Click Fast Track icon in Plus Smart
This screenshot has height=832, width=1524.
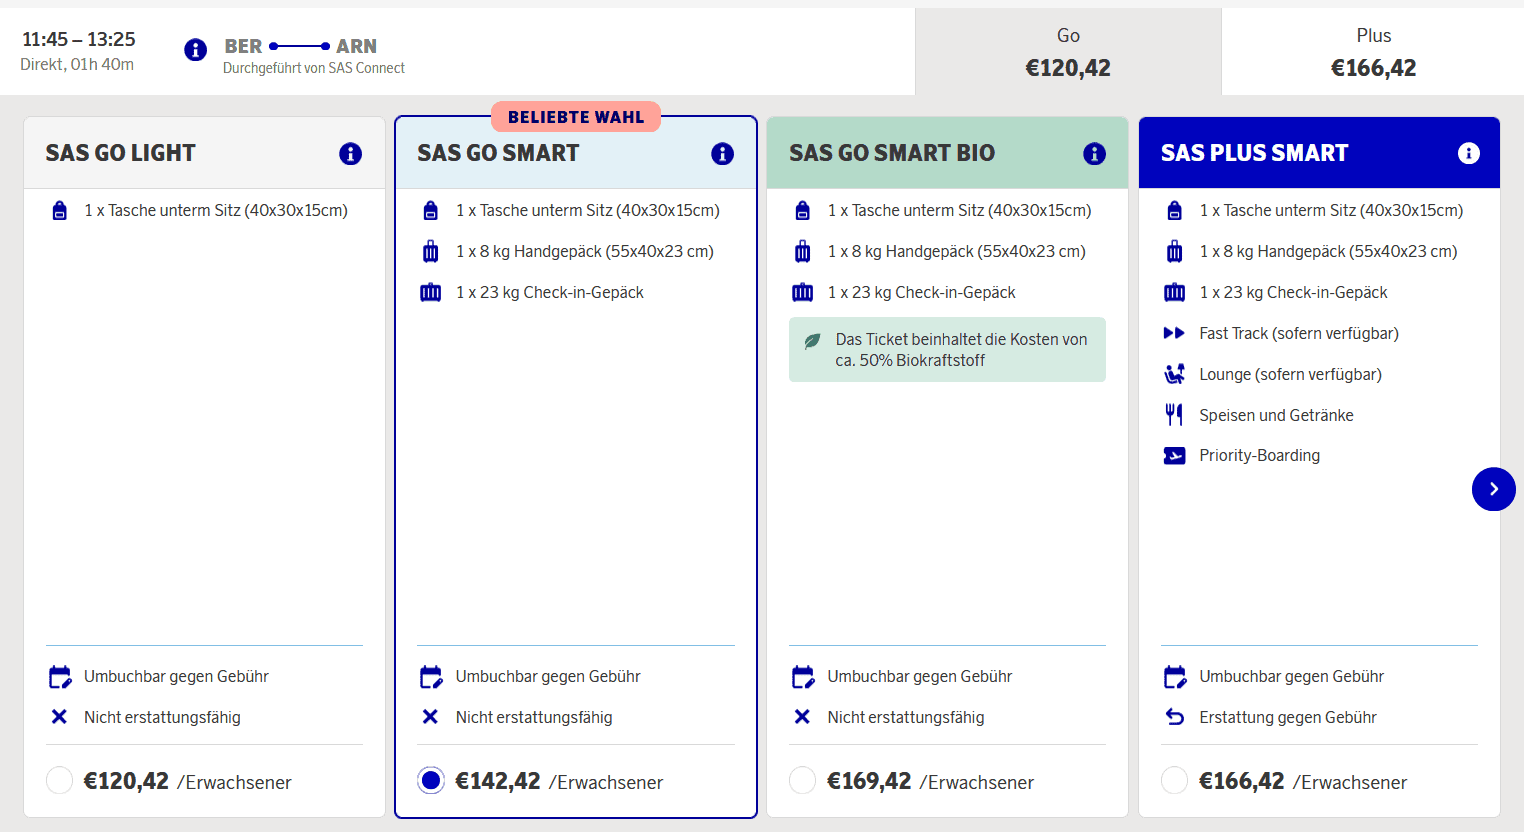tap(1174, 333)
